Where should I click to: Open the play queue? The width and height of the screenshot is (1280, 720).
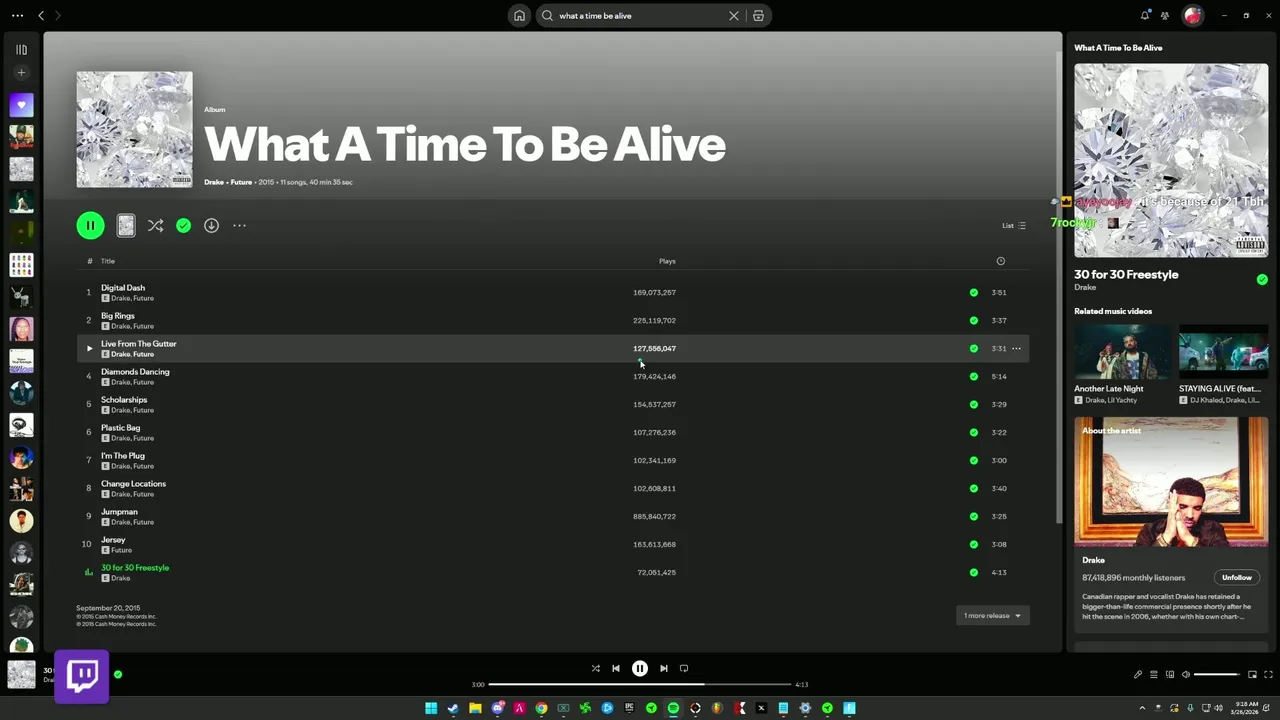[1154, 675]
